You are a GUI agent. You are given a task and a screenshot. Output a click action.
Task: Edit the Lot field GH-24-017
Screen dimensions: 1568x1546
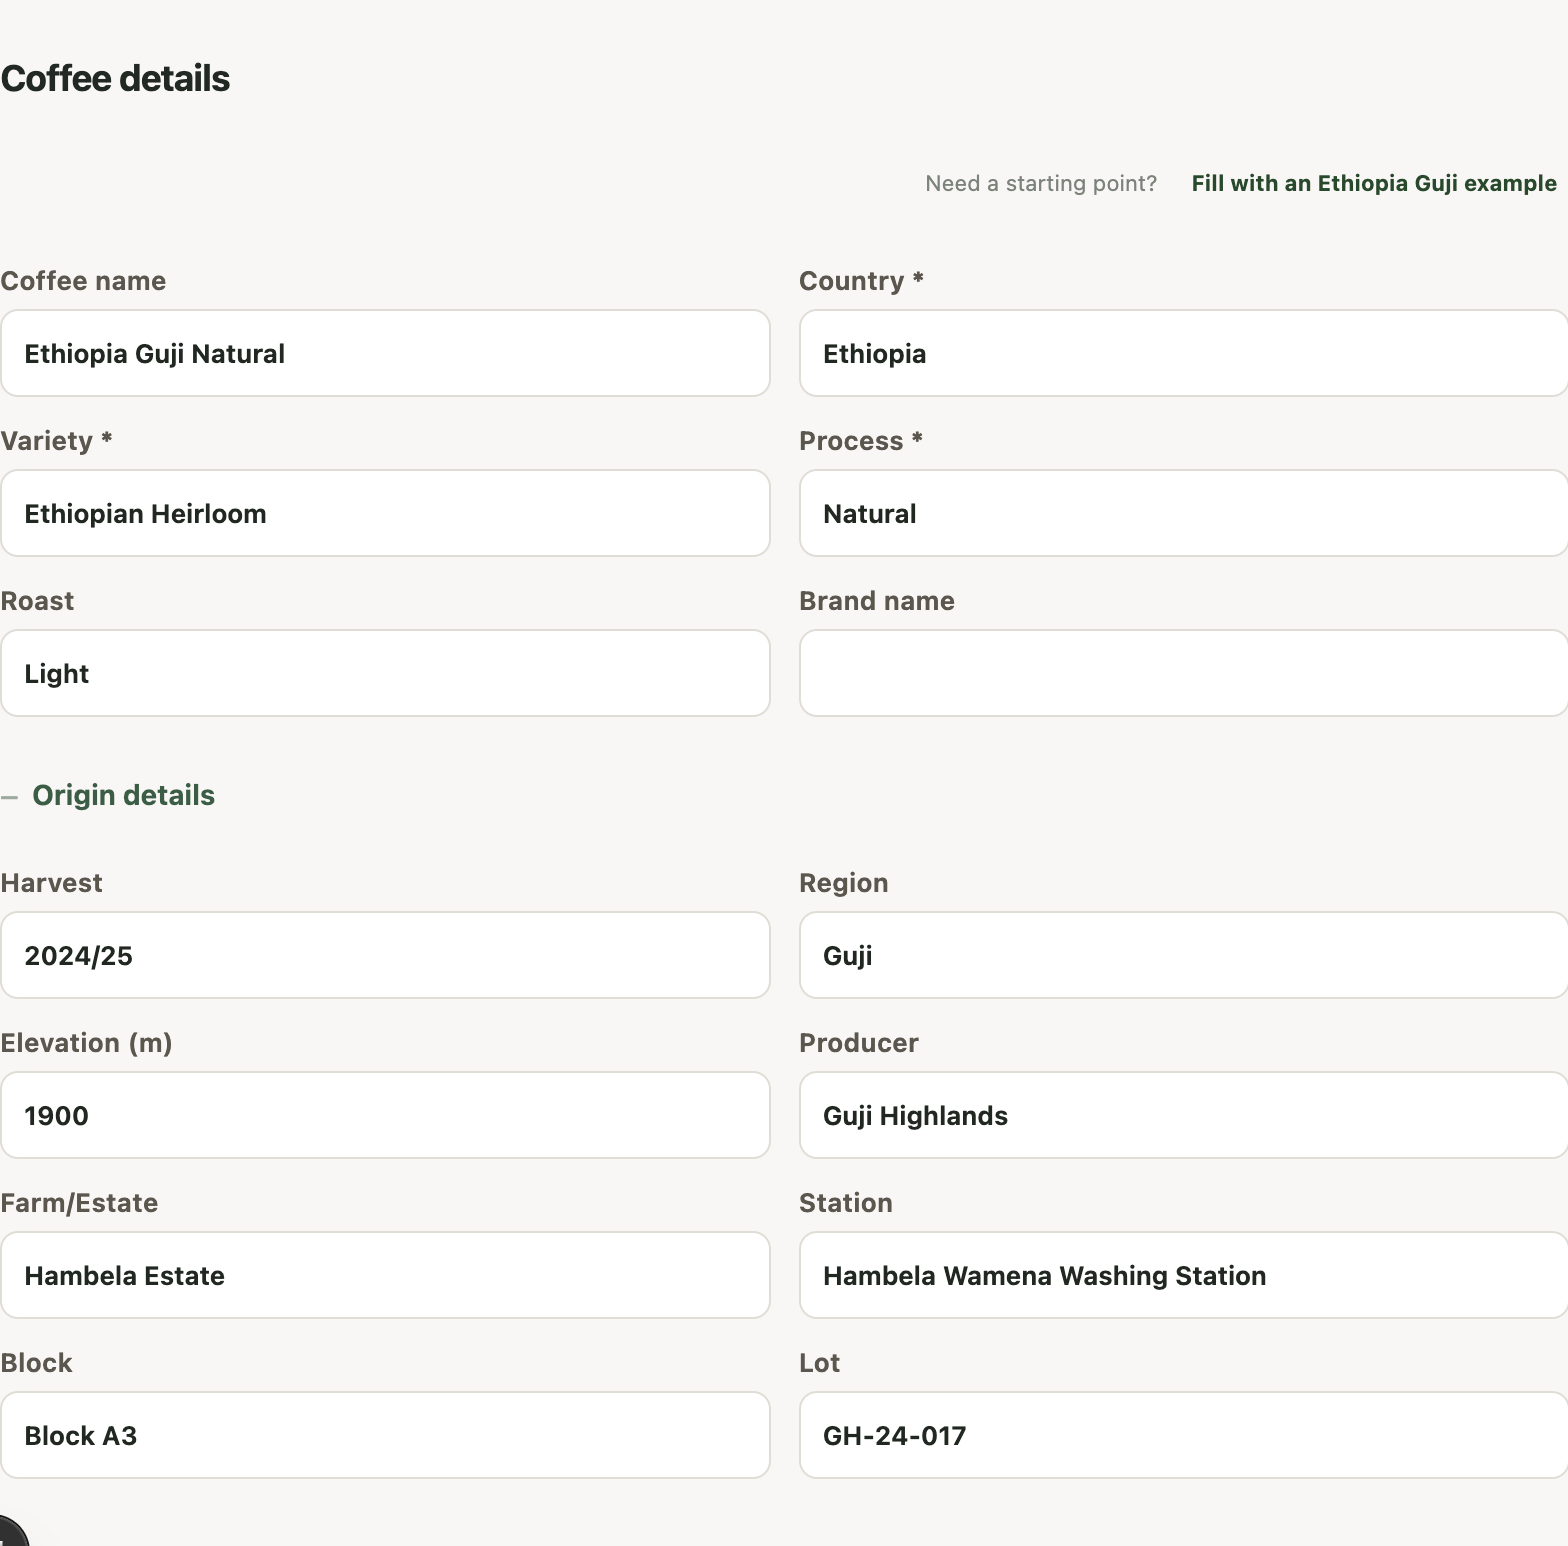pos(1183,1435)
